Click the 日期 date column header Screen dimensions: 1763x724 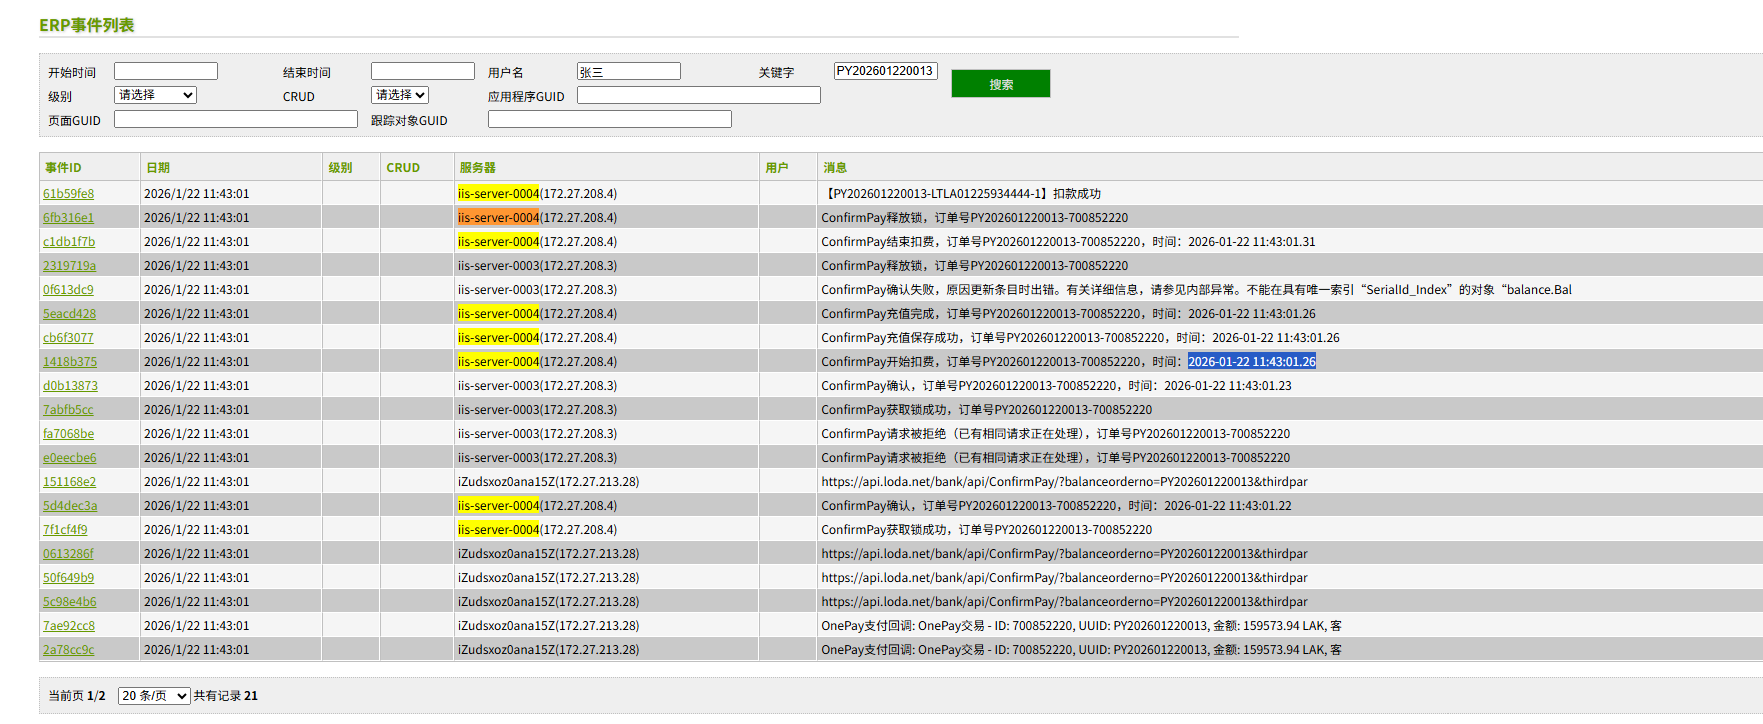click(158, 168)
